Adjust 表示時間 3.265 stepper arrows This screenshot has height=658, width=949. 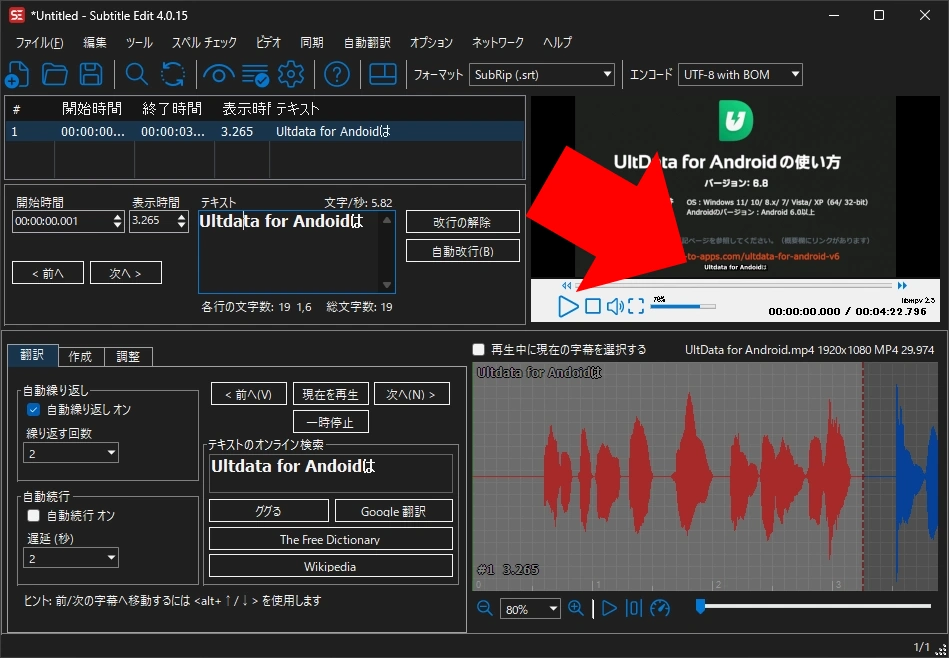tap(182, 221)
